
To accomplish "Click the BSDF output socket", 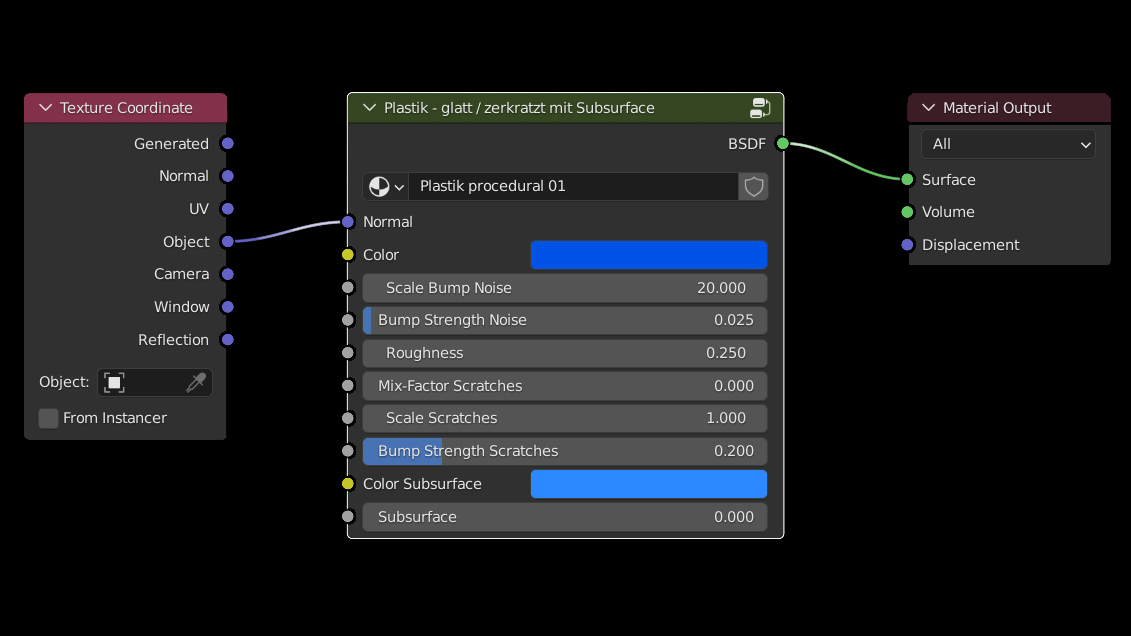I will pyautogui.click(x=783, y=144).
